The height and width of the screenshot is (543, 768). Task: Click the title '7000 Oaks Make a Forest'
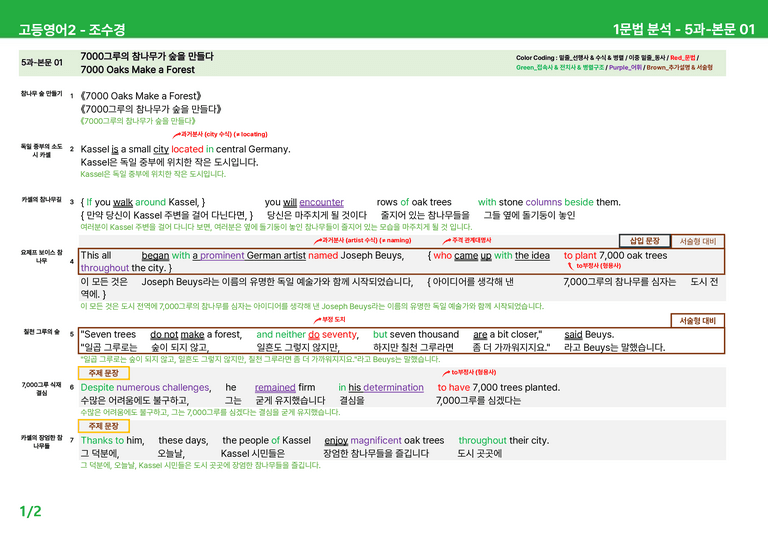tap(138, 70)
